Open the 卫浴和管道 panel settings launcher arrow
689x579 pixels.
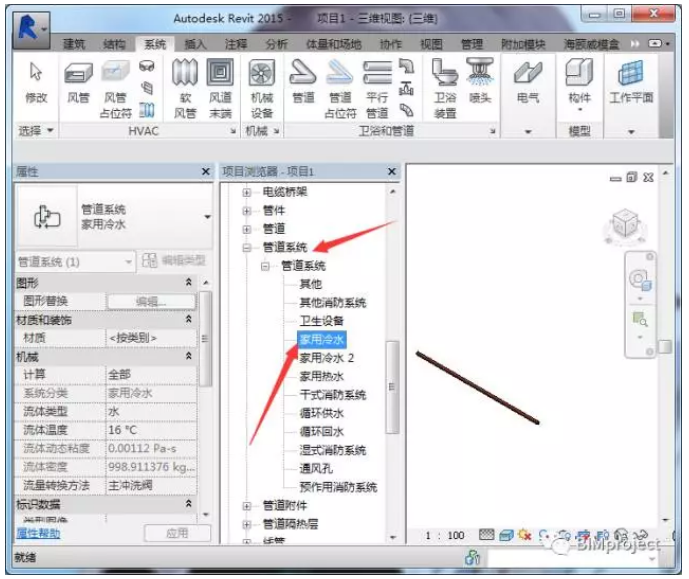[x=493, y=131]
